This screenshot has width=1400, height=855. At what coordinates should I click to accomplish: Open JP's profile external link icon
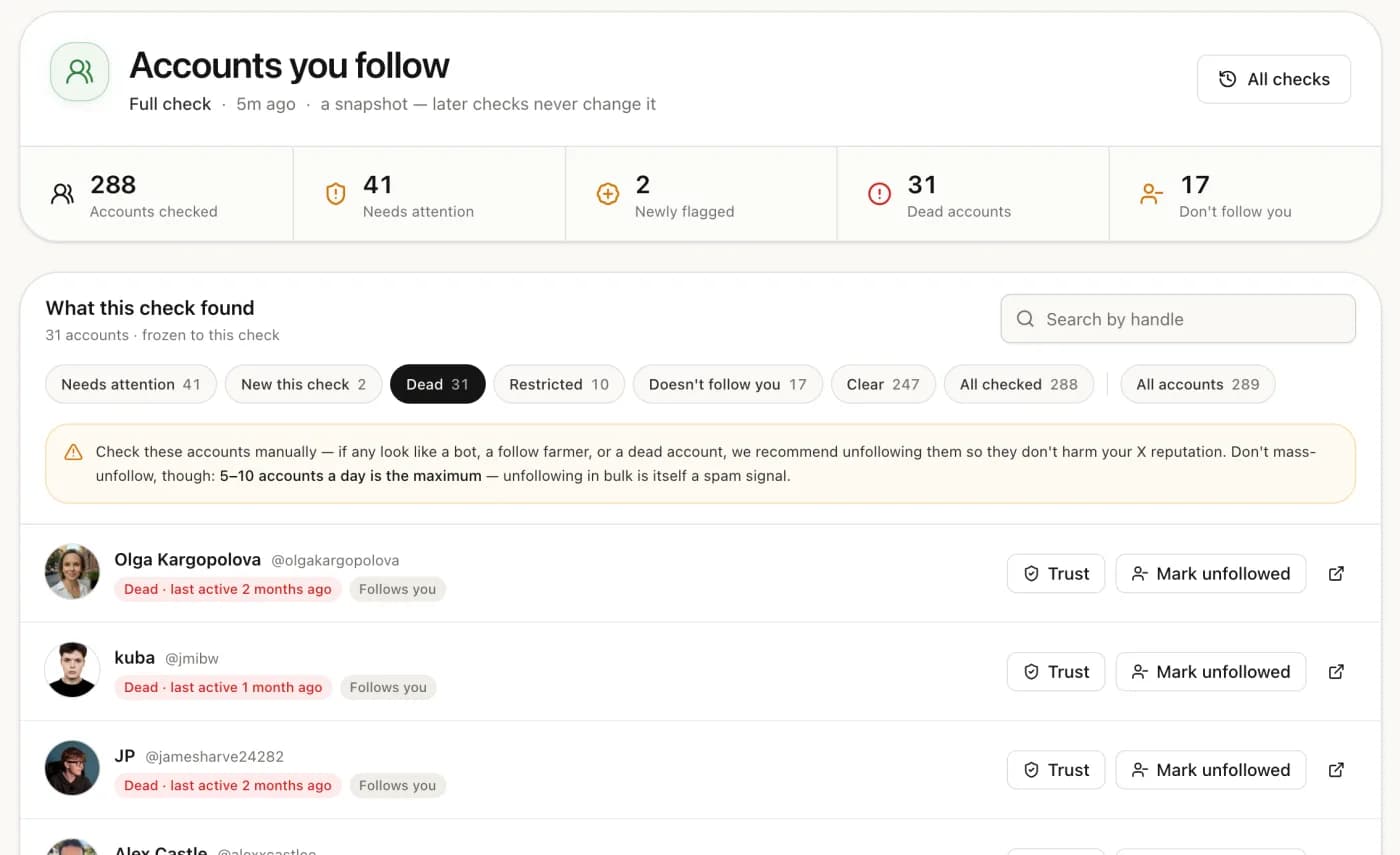pyautogui.click(x=1336, y=769)
